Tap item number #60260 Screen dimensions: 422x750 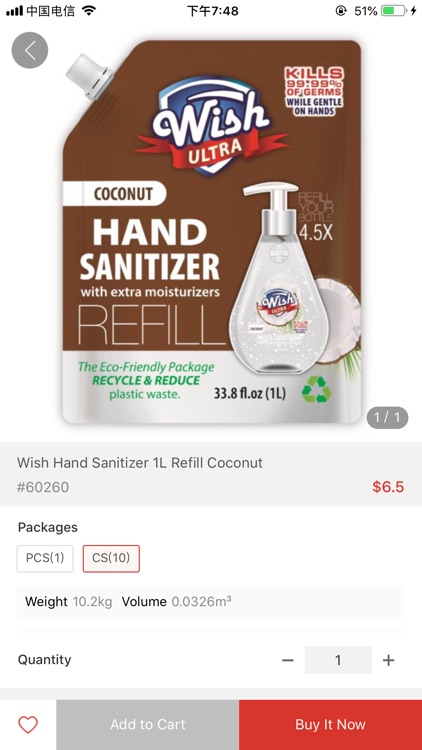click(43, 487)
